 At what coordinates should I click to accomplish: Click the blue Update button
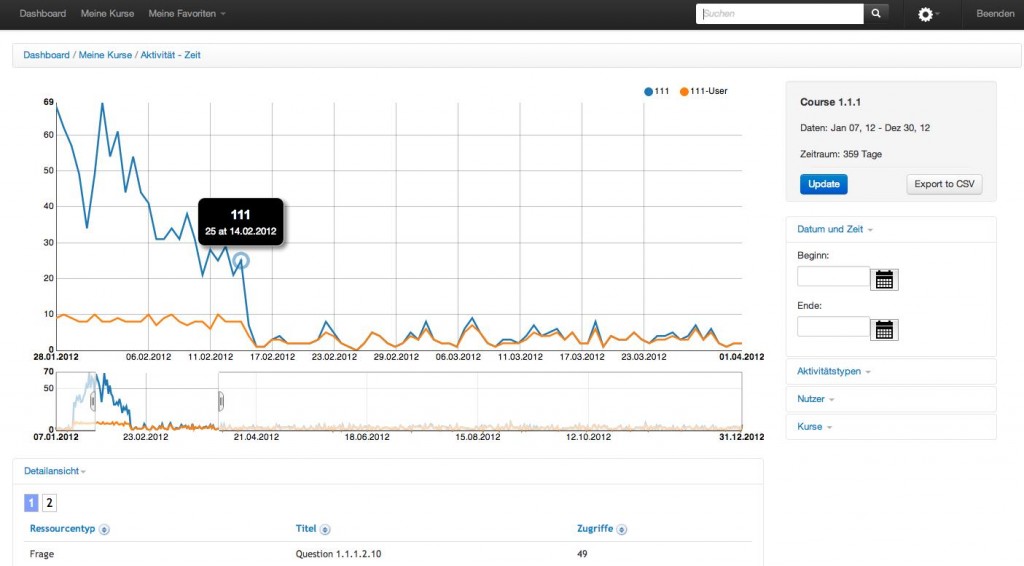824,184
